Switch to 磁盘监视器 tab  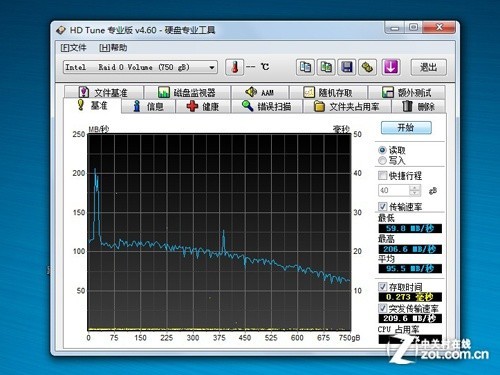click(187, 92)
